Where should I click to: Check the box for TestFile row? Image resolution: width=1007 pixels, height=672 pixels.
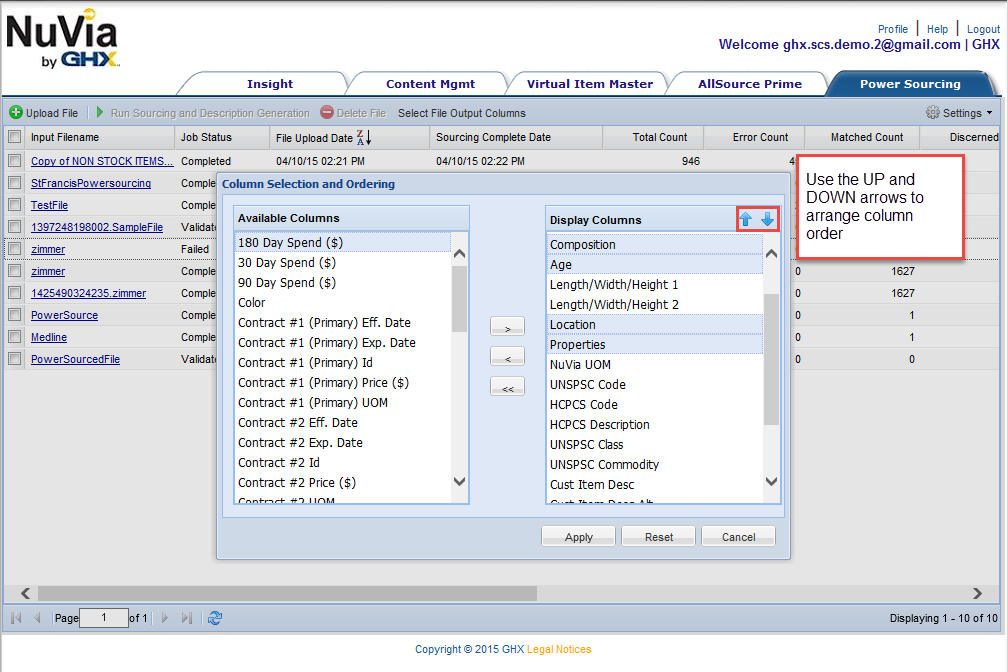coord(14,205)
